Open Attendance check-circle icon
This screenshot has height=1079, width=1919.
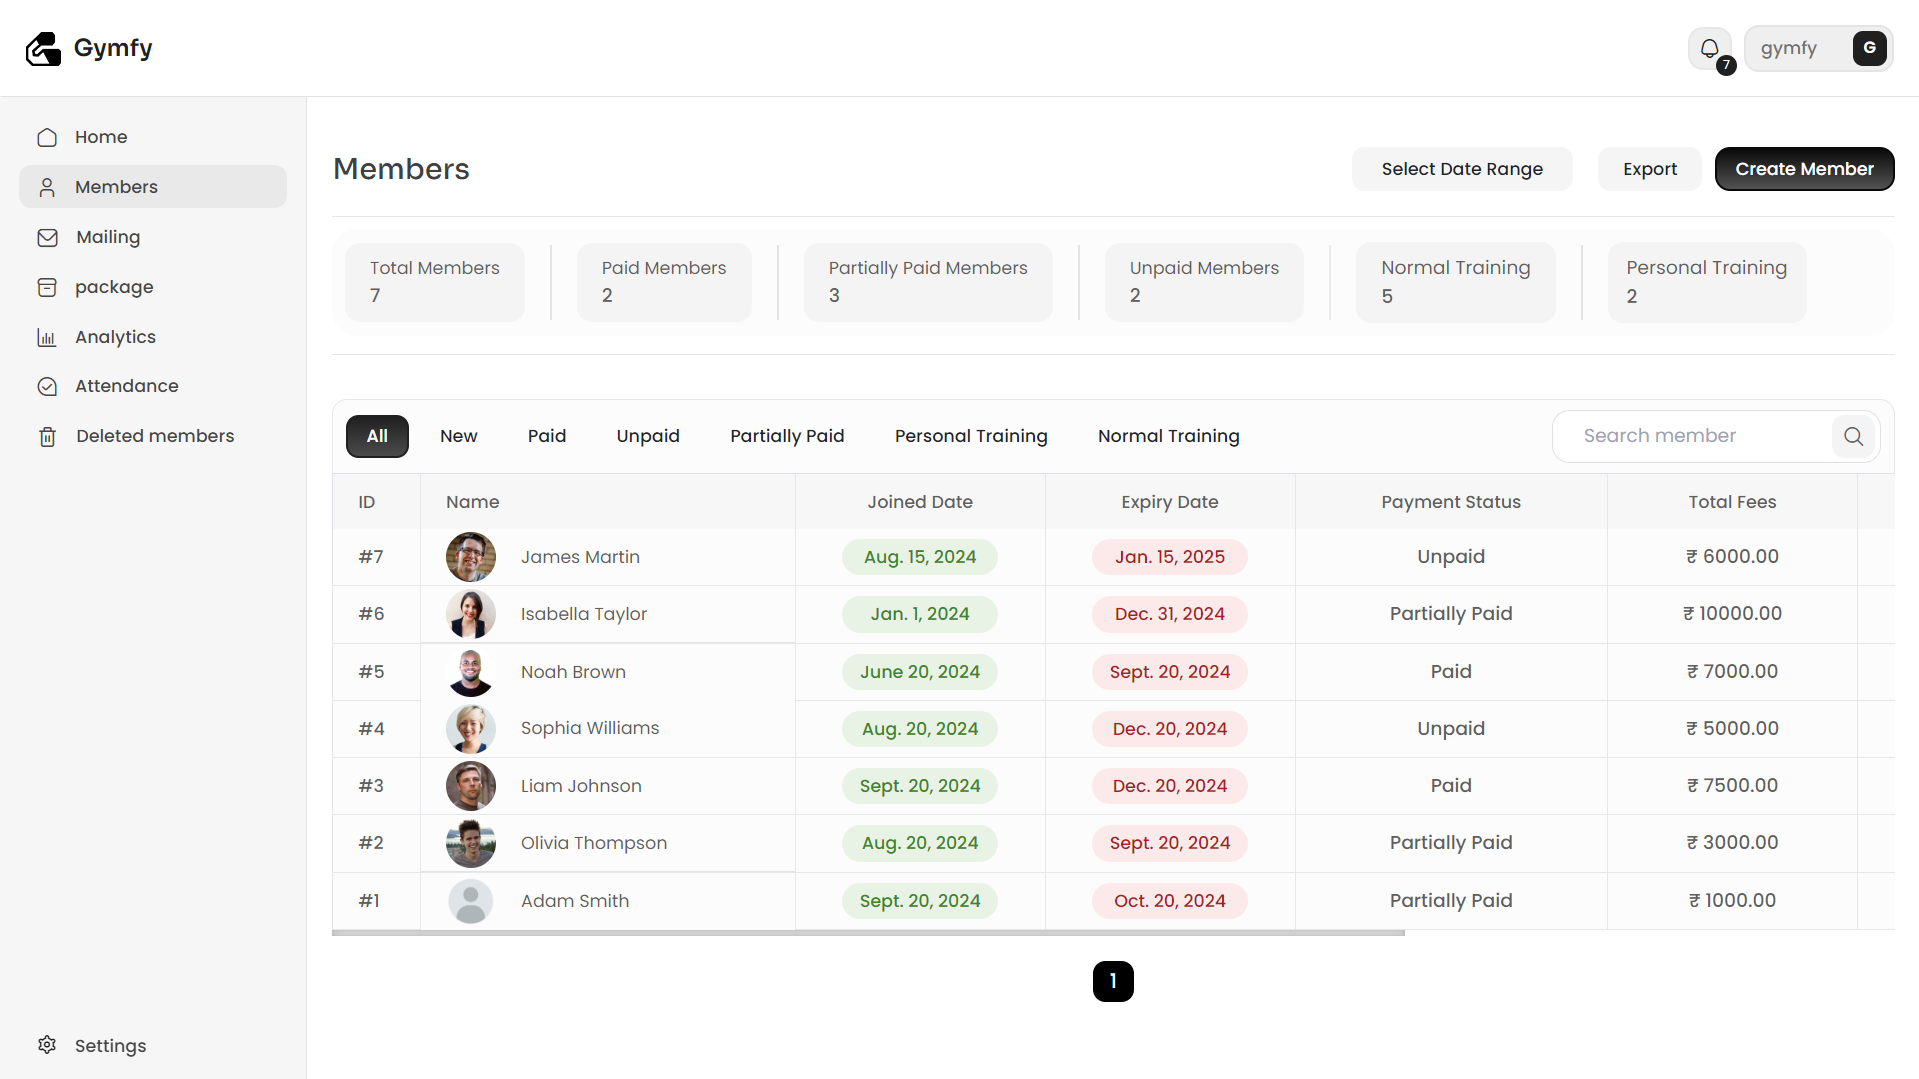click(47, 386)
